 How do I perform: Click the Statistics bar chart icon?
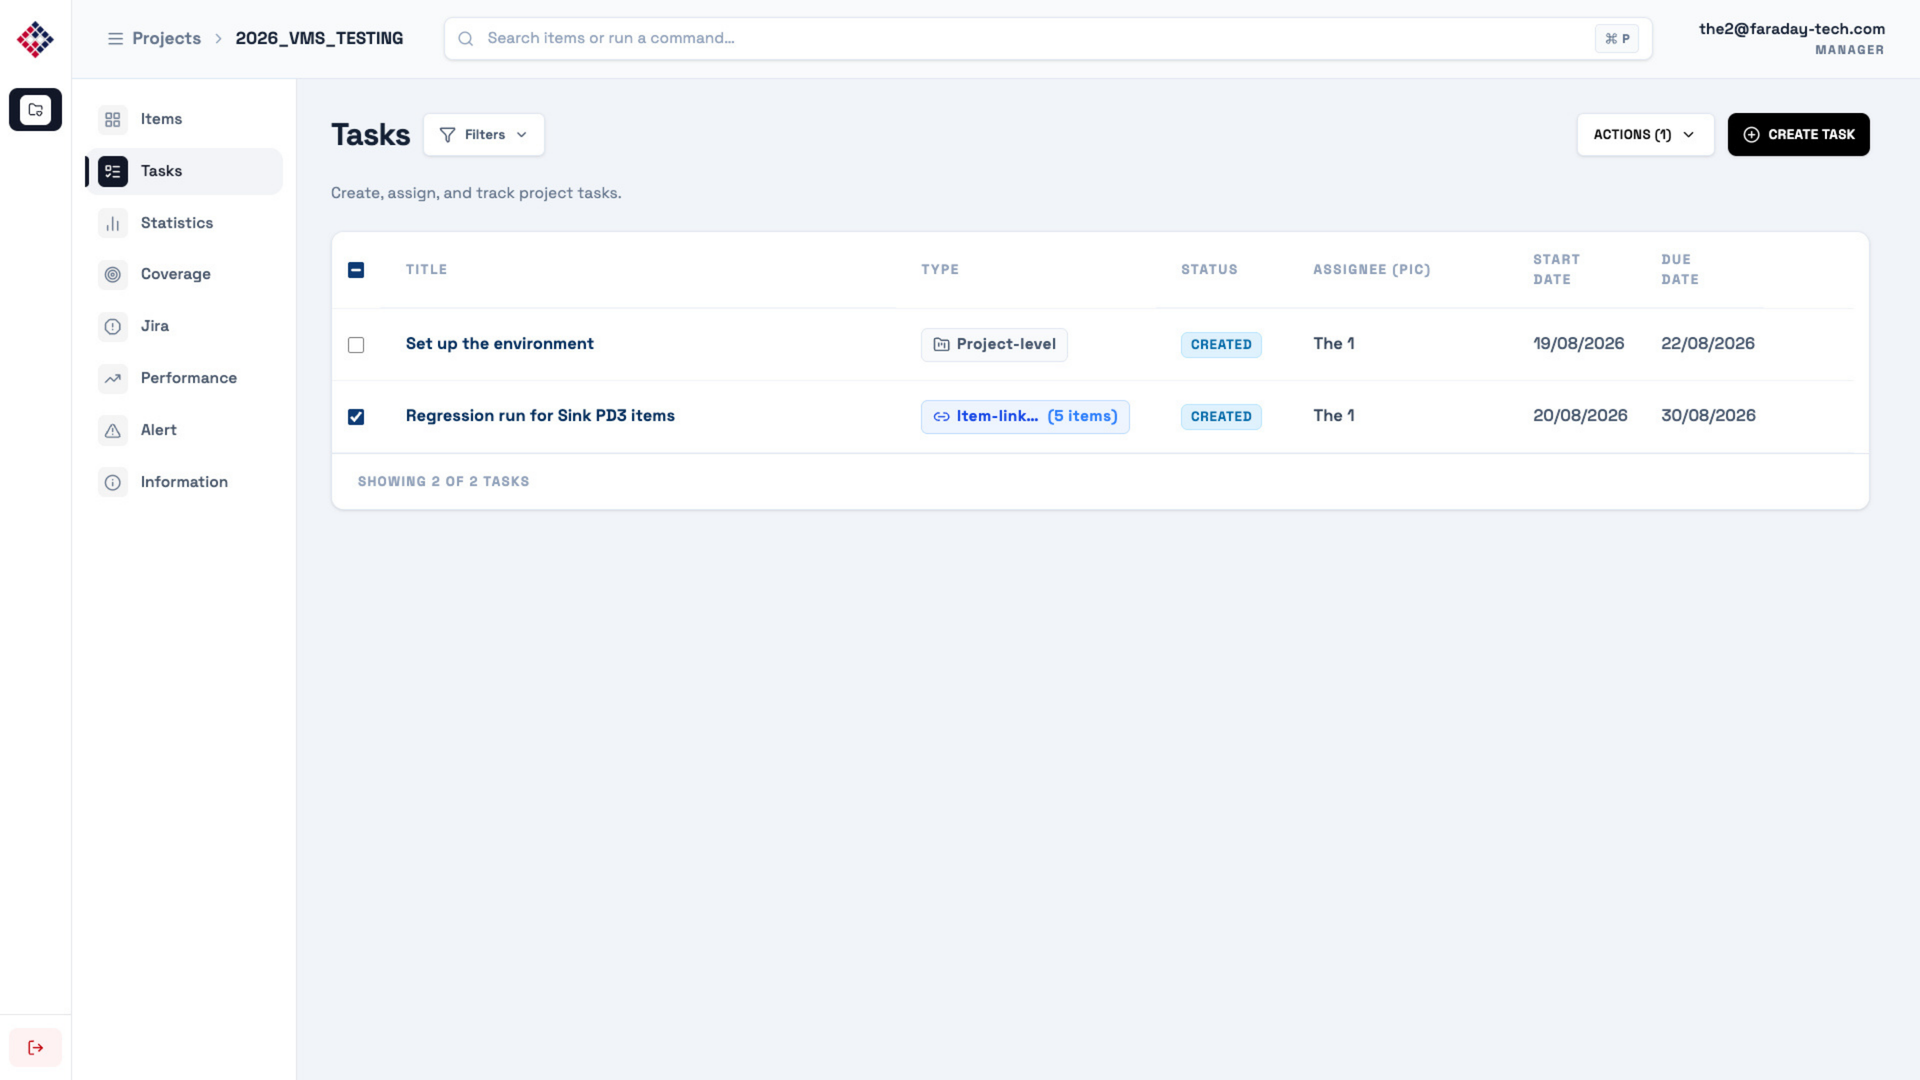pyautogui.click(x=113, y=223)
